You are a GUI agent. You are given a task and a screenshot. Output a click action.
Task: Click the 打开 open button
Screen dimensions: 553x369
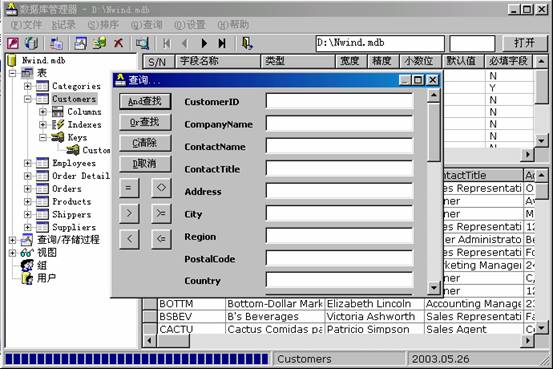[524, 43]
